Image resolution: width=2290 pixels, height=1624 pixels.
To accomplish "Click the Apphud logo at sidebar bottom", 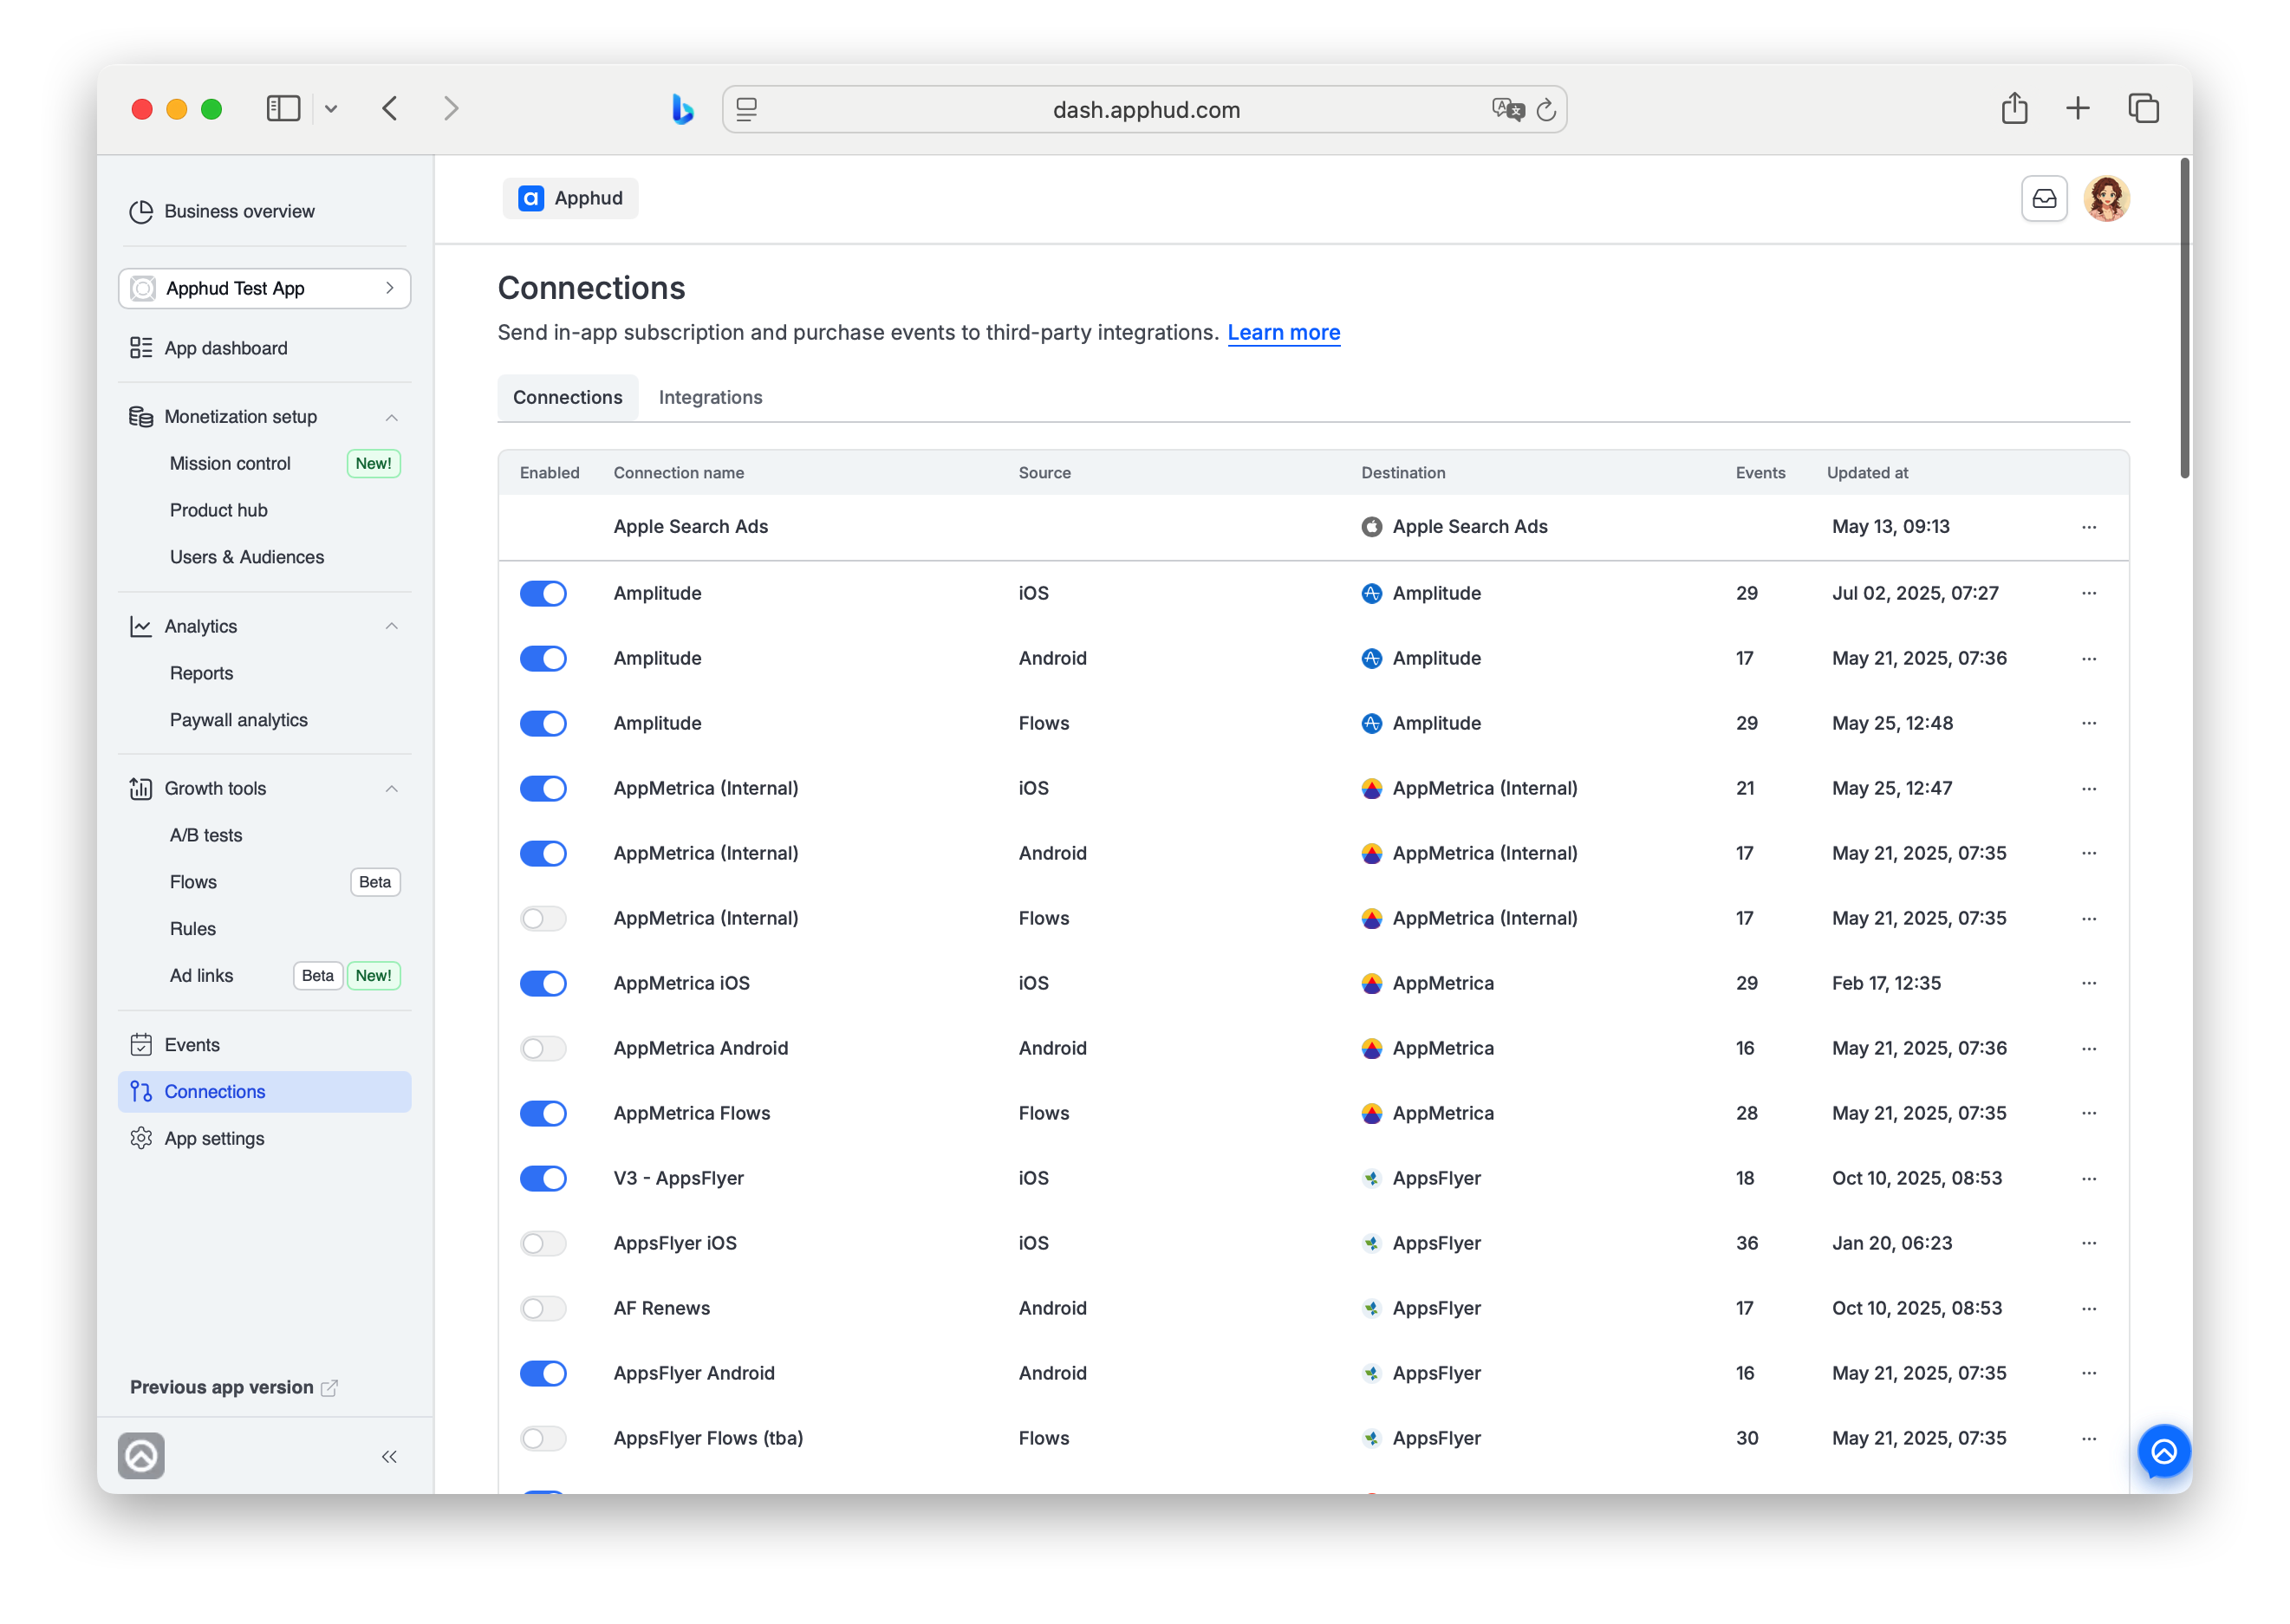I will click(141, 1455).
